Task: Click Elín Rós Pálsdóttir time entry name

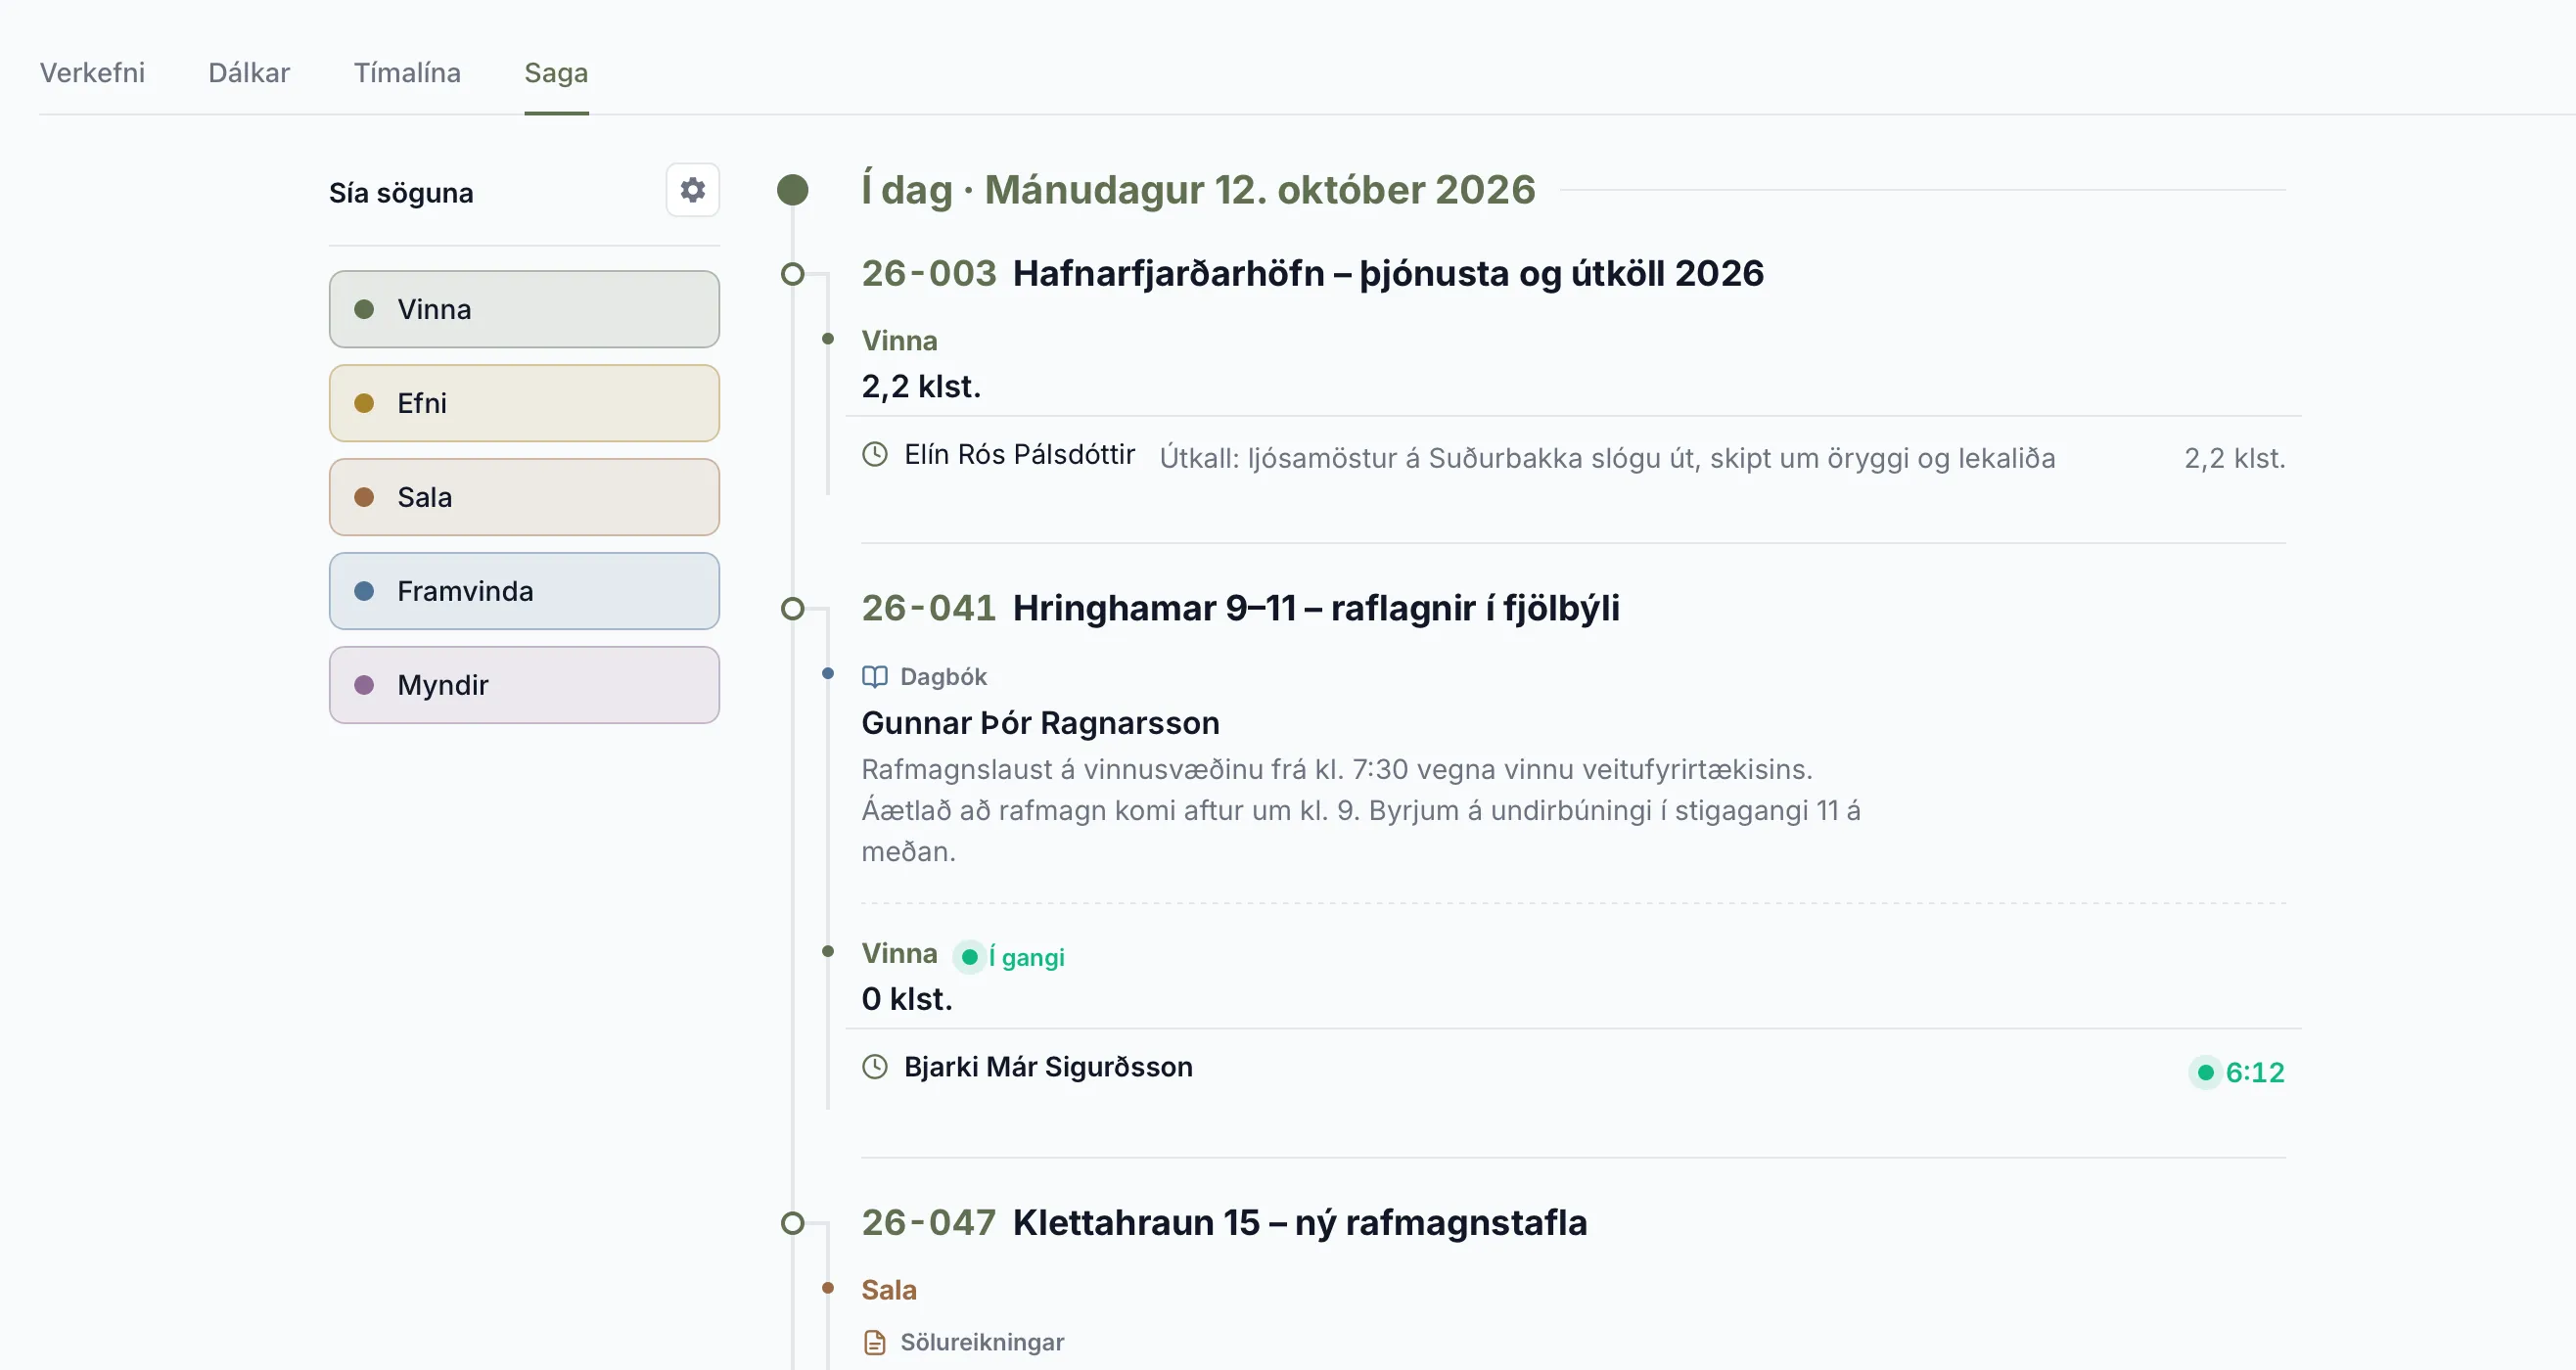Action: pos(1019,454)
